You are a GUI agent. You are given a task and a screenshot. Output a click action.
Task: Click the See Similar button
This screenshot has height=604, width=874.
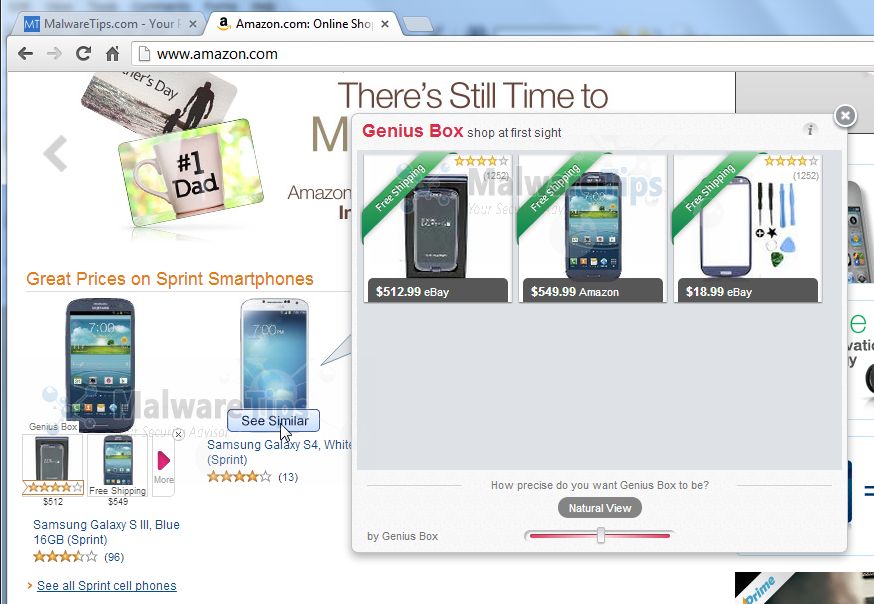(x=274, y=421)
